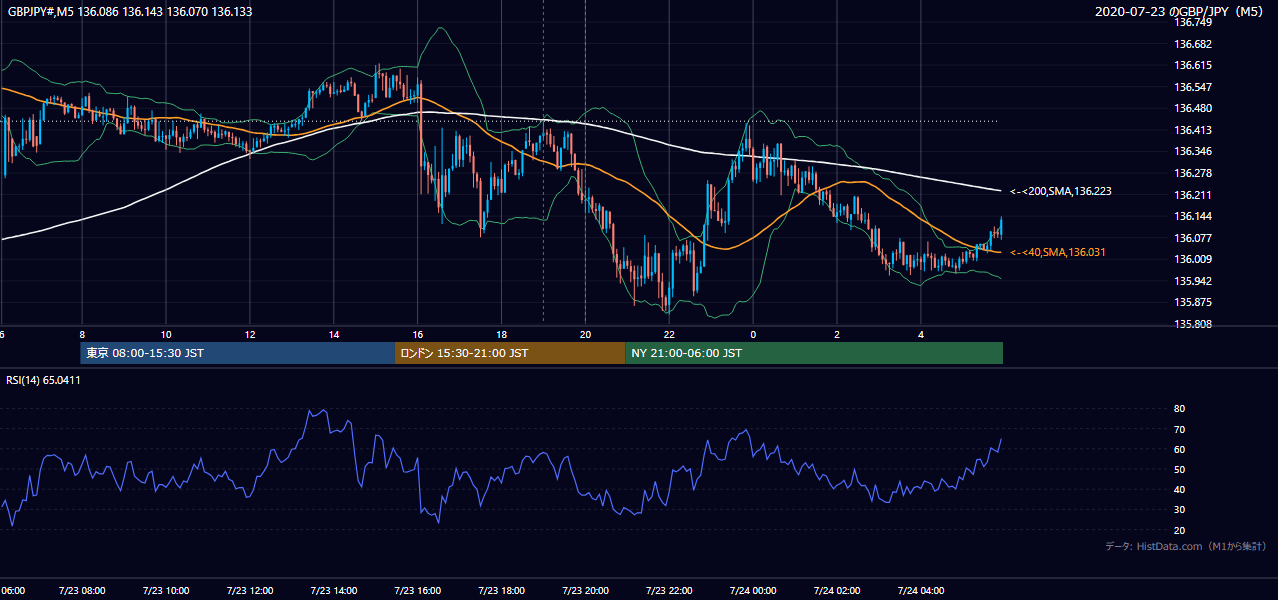The image size is (1278, 600).
Task: Click hour tick 18 under the price chart
Action: (x=502, y=335)
